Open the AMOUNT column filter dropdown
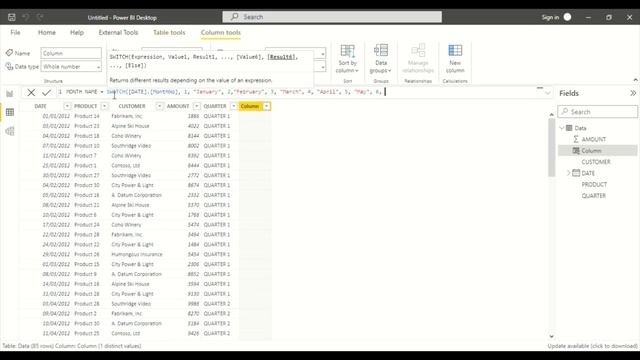 tap(197, 106)
